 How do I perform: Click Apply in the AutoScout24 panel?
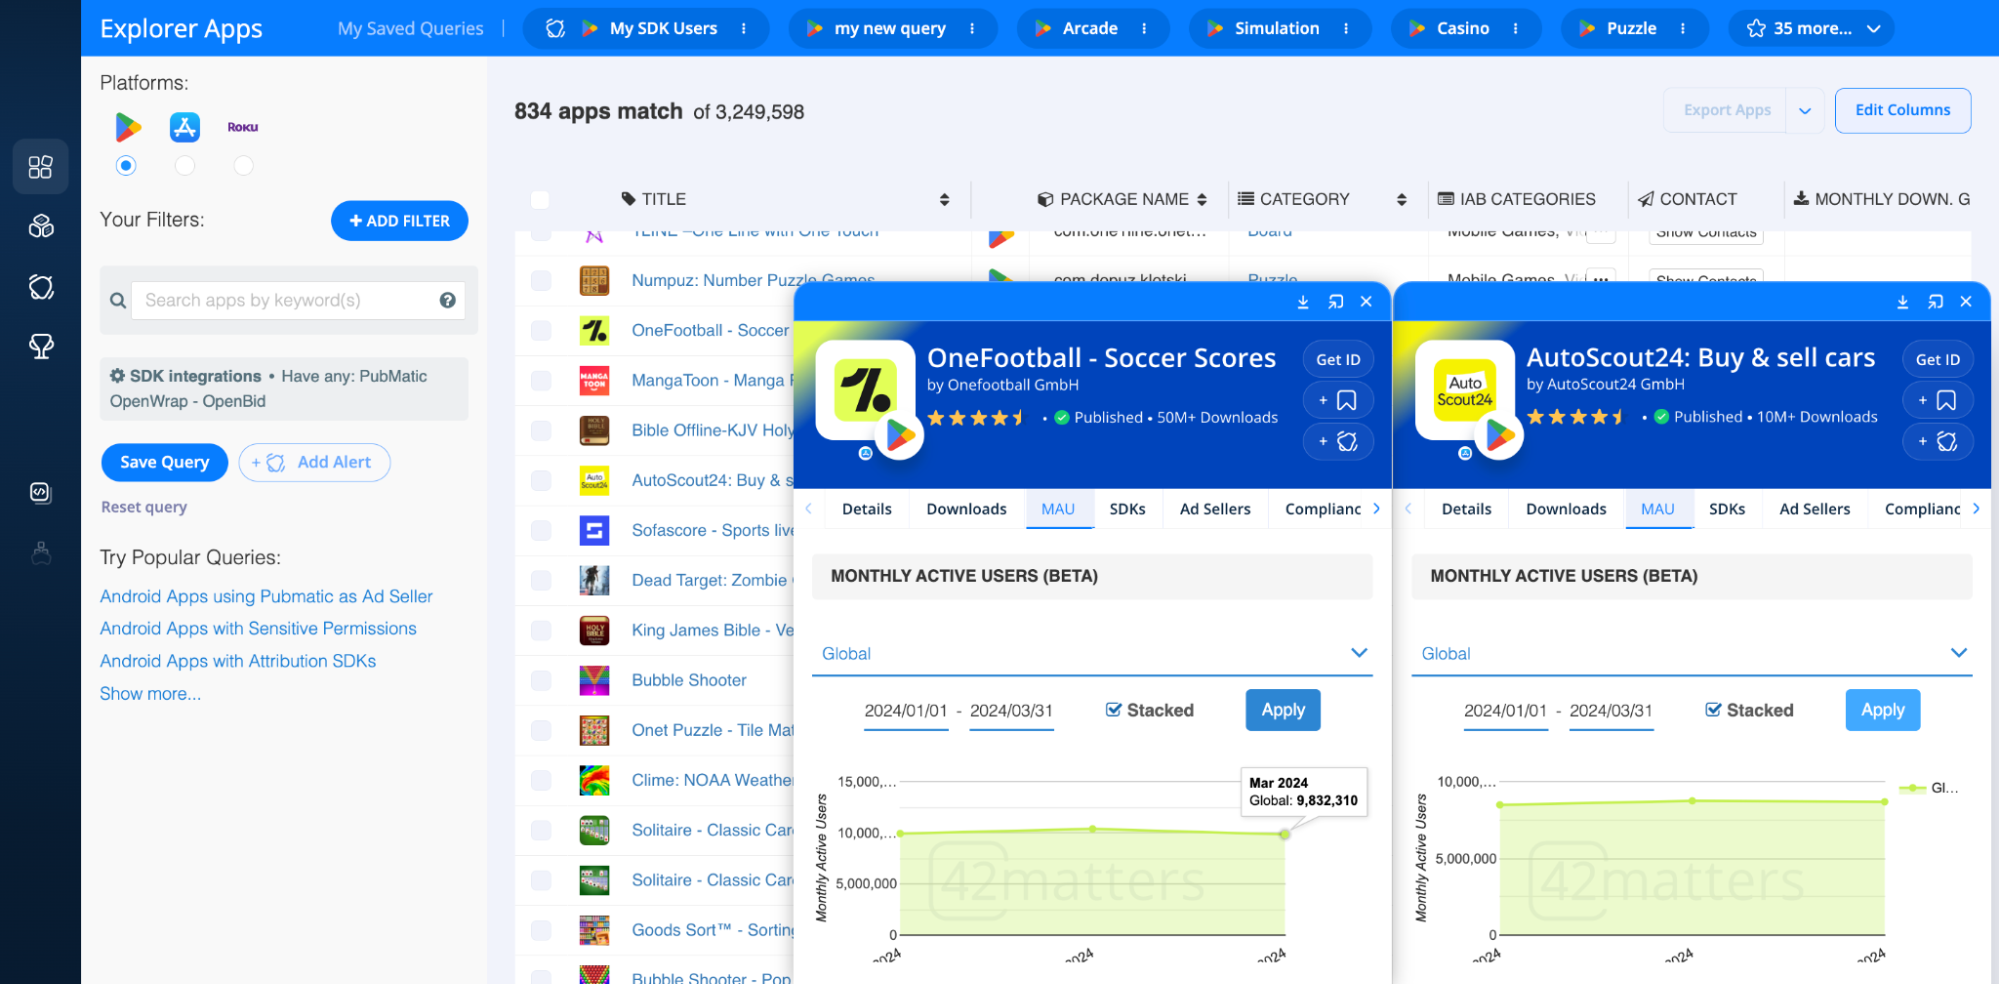point(1883,710)
